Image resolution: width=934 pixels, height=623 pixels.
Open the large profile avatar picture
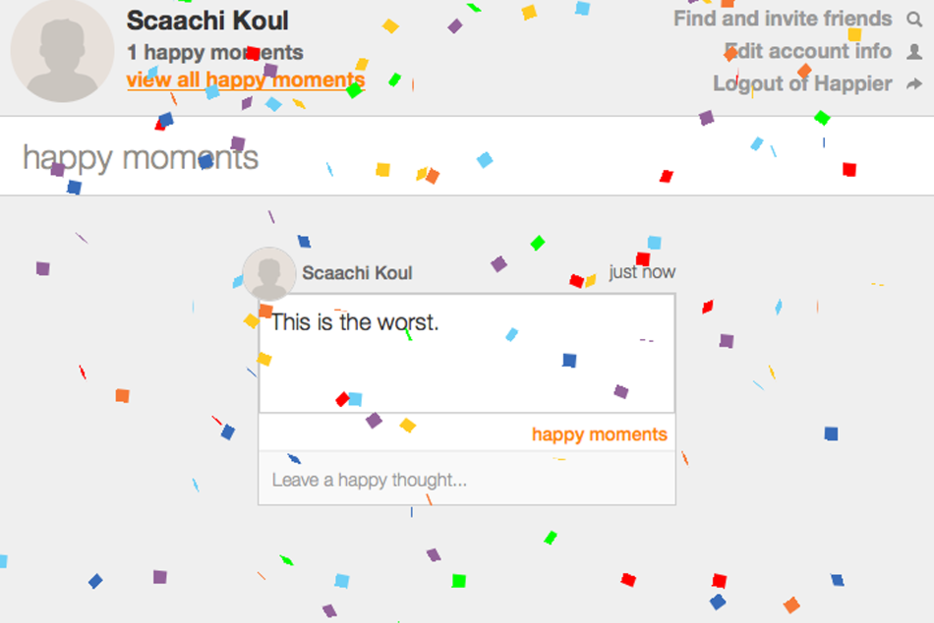(x=62, y=51)
